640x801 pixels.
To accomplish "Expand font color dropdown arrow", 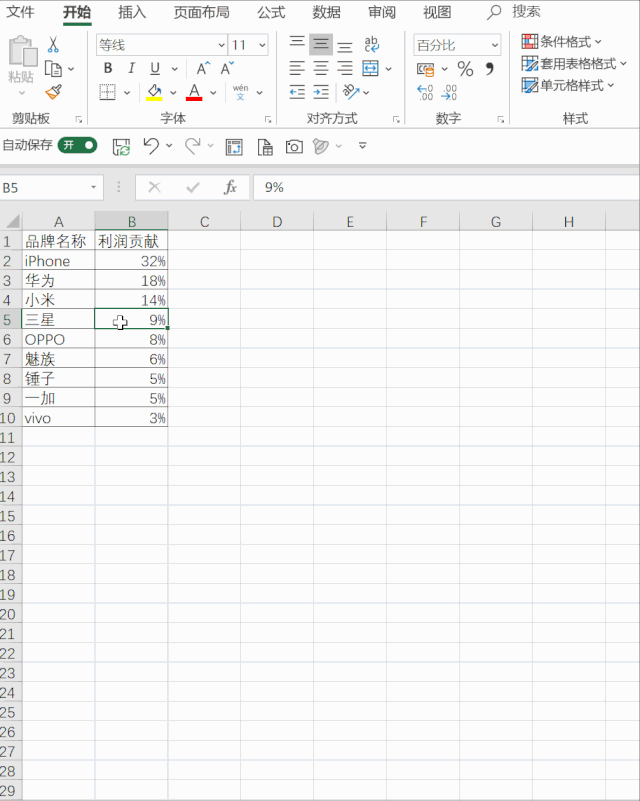I will click(213, 93).
